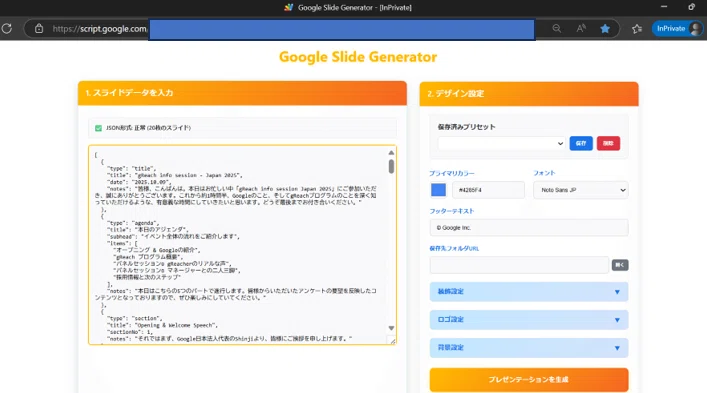Click the footer text field with © Google Inc.
Image resolution: width=707 pixels, height=393 pixels.
click(528, 228)
